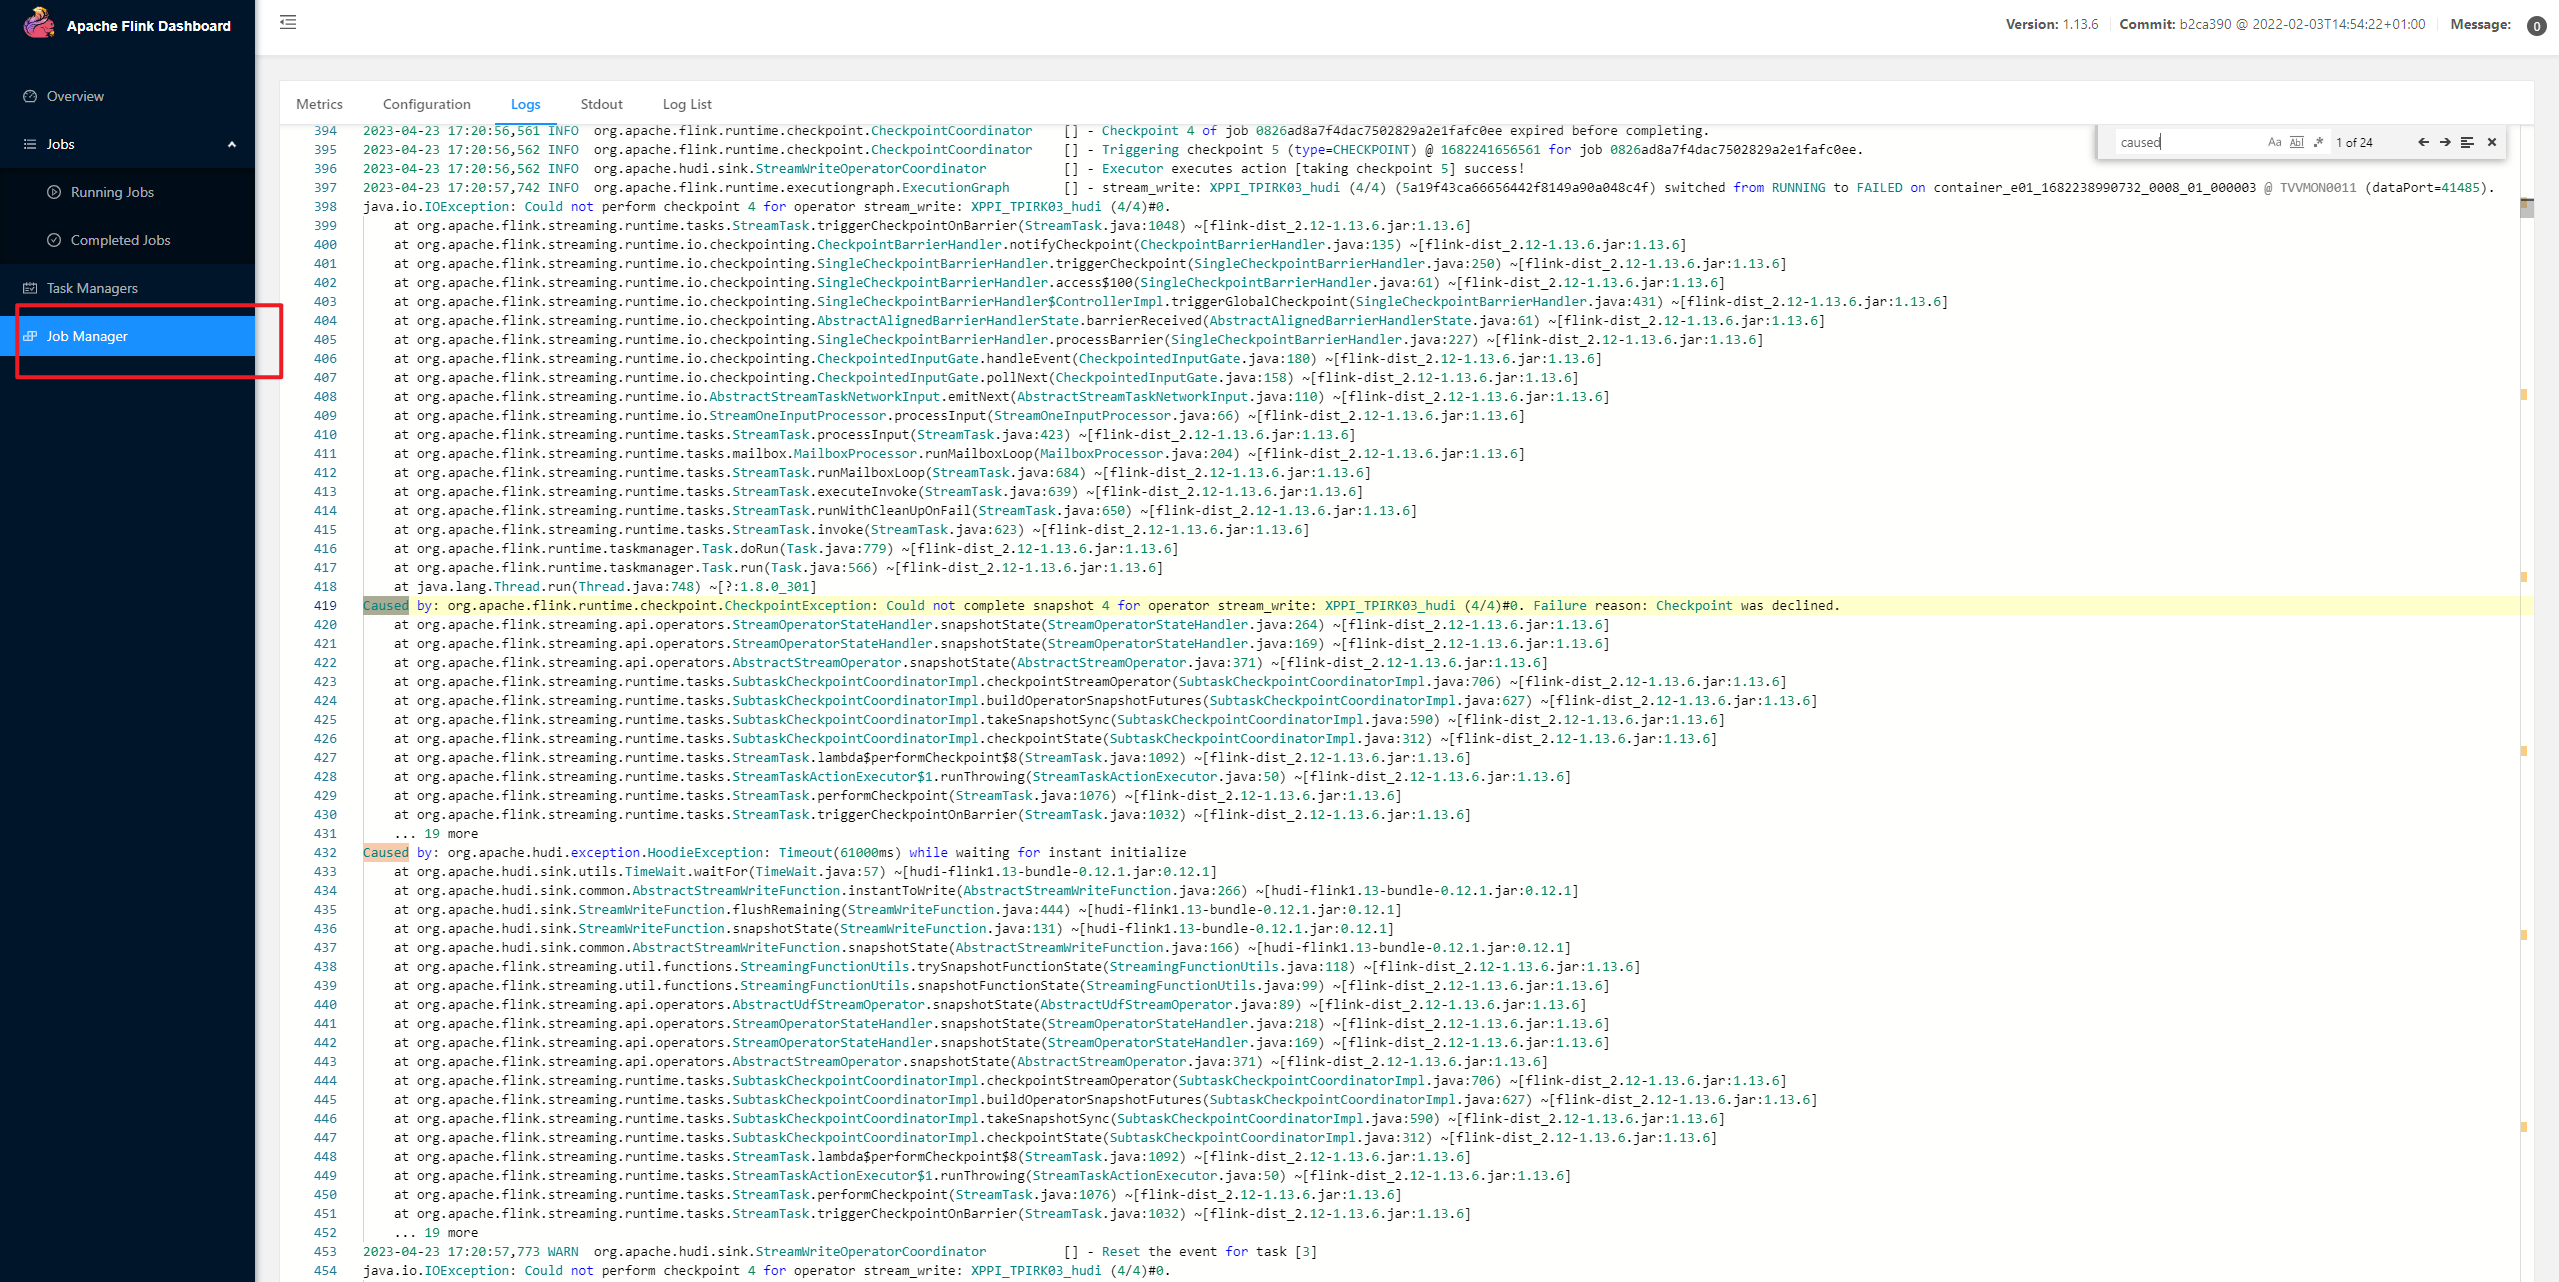Screen dimensions: 2559x1282
Task: Go to previous search match arrow
Action: (x=2423, y=142)
